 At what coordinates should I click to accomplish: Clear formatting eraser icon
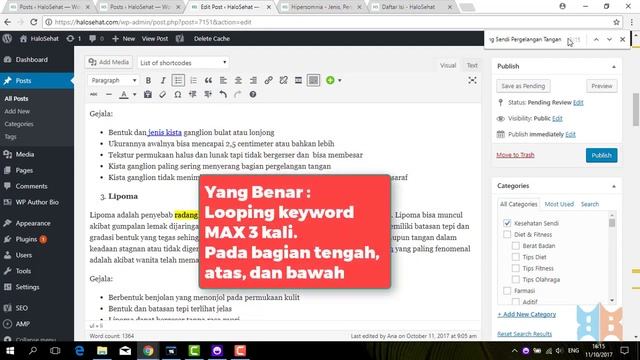[x=162, y=94]
